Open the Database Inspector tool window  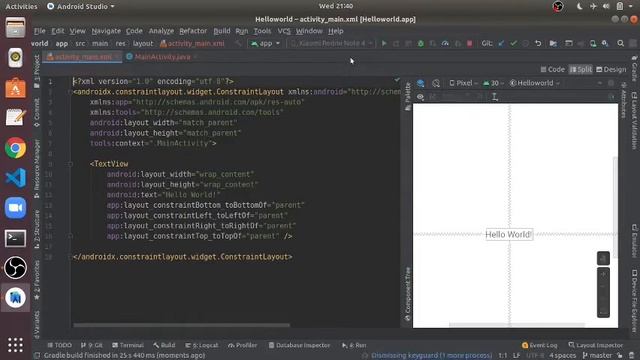tap(299, 345)
